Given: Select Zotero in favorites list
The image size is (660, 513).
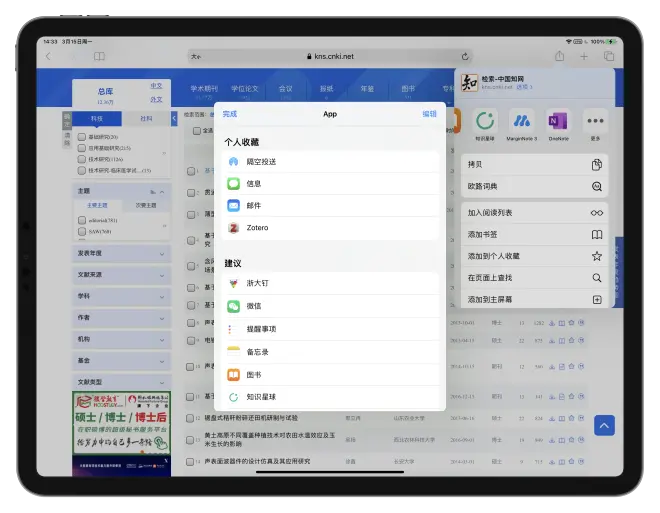Looking at the screenshot, I should [x=330, y=228].
